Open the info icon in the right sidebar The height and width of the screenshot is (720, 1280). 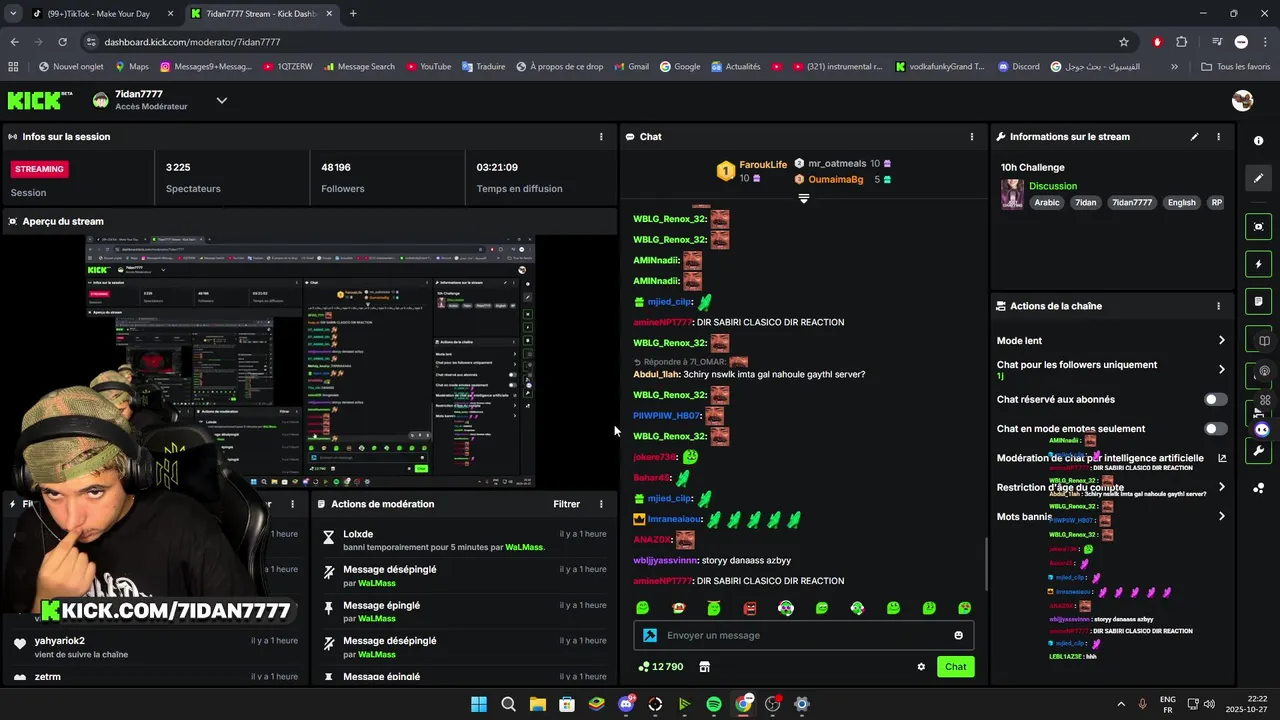1259,141
